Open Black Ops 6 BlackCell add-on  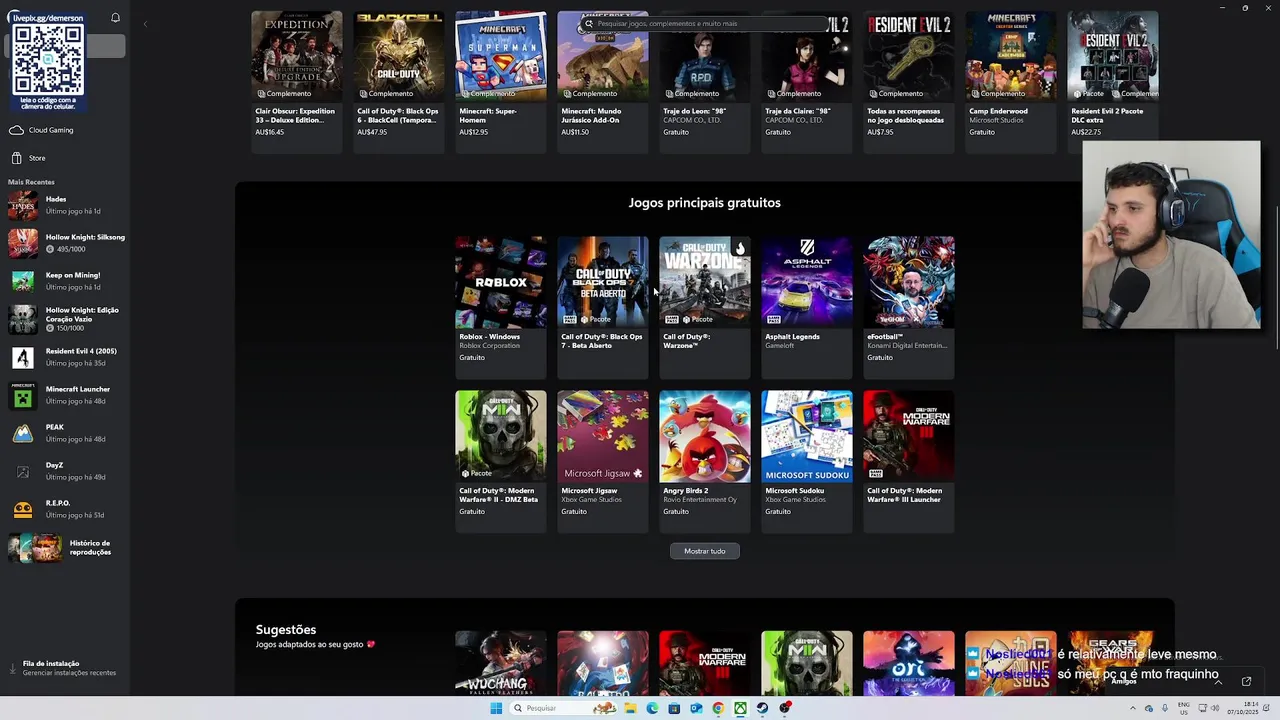(399, 81)
